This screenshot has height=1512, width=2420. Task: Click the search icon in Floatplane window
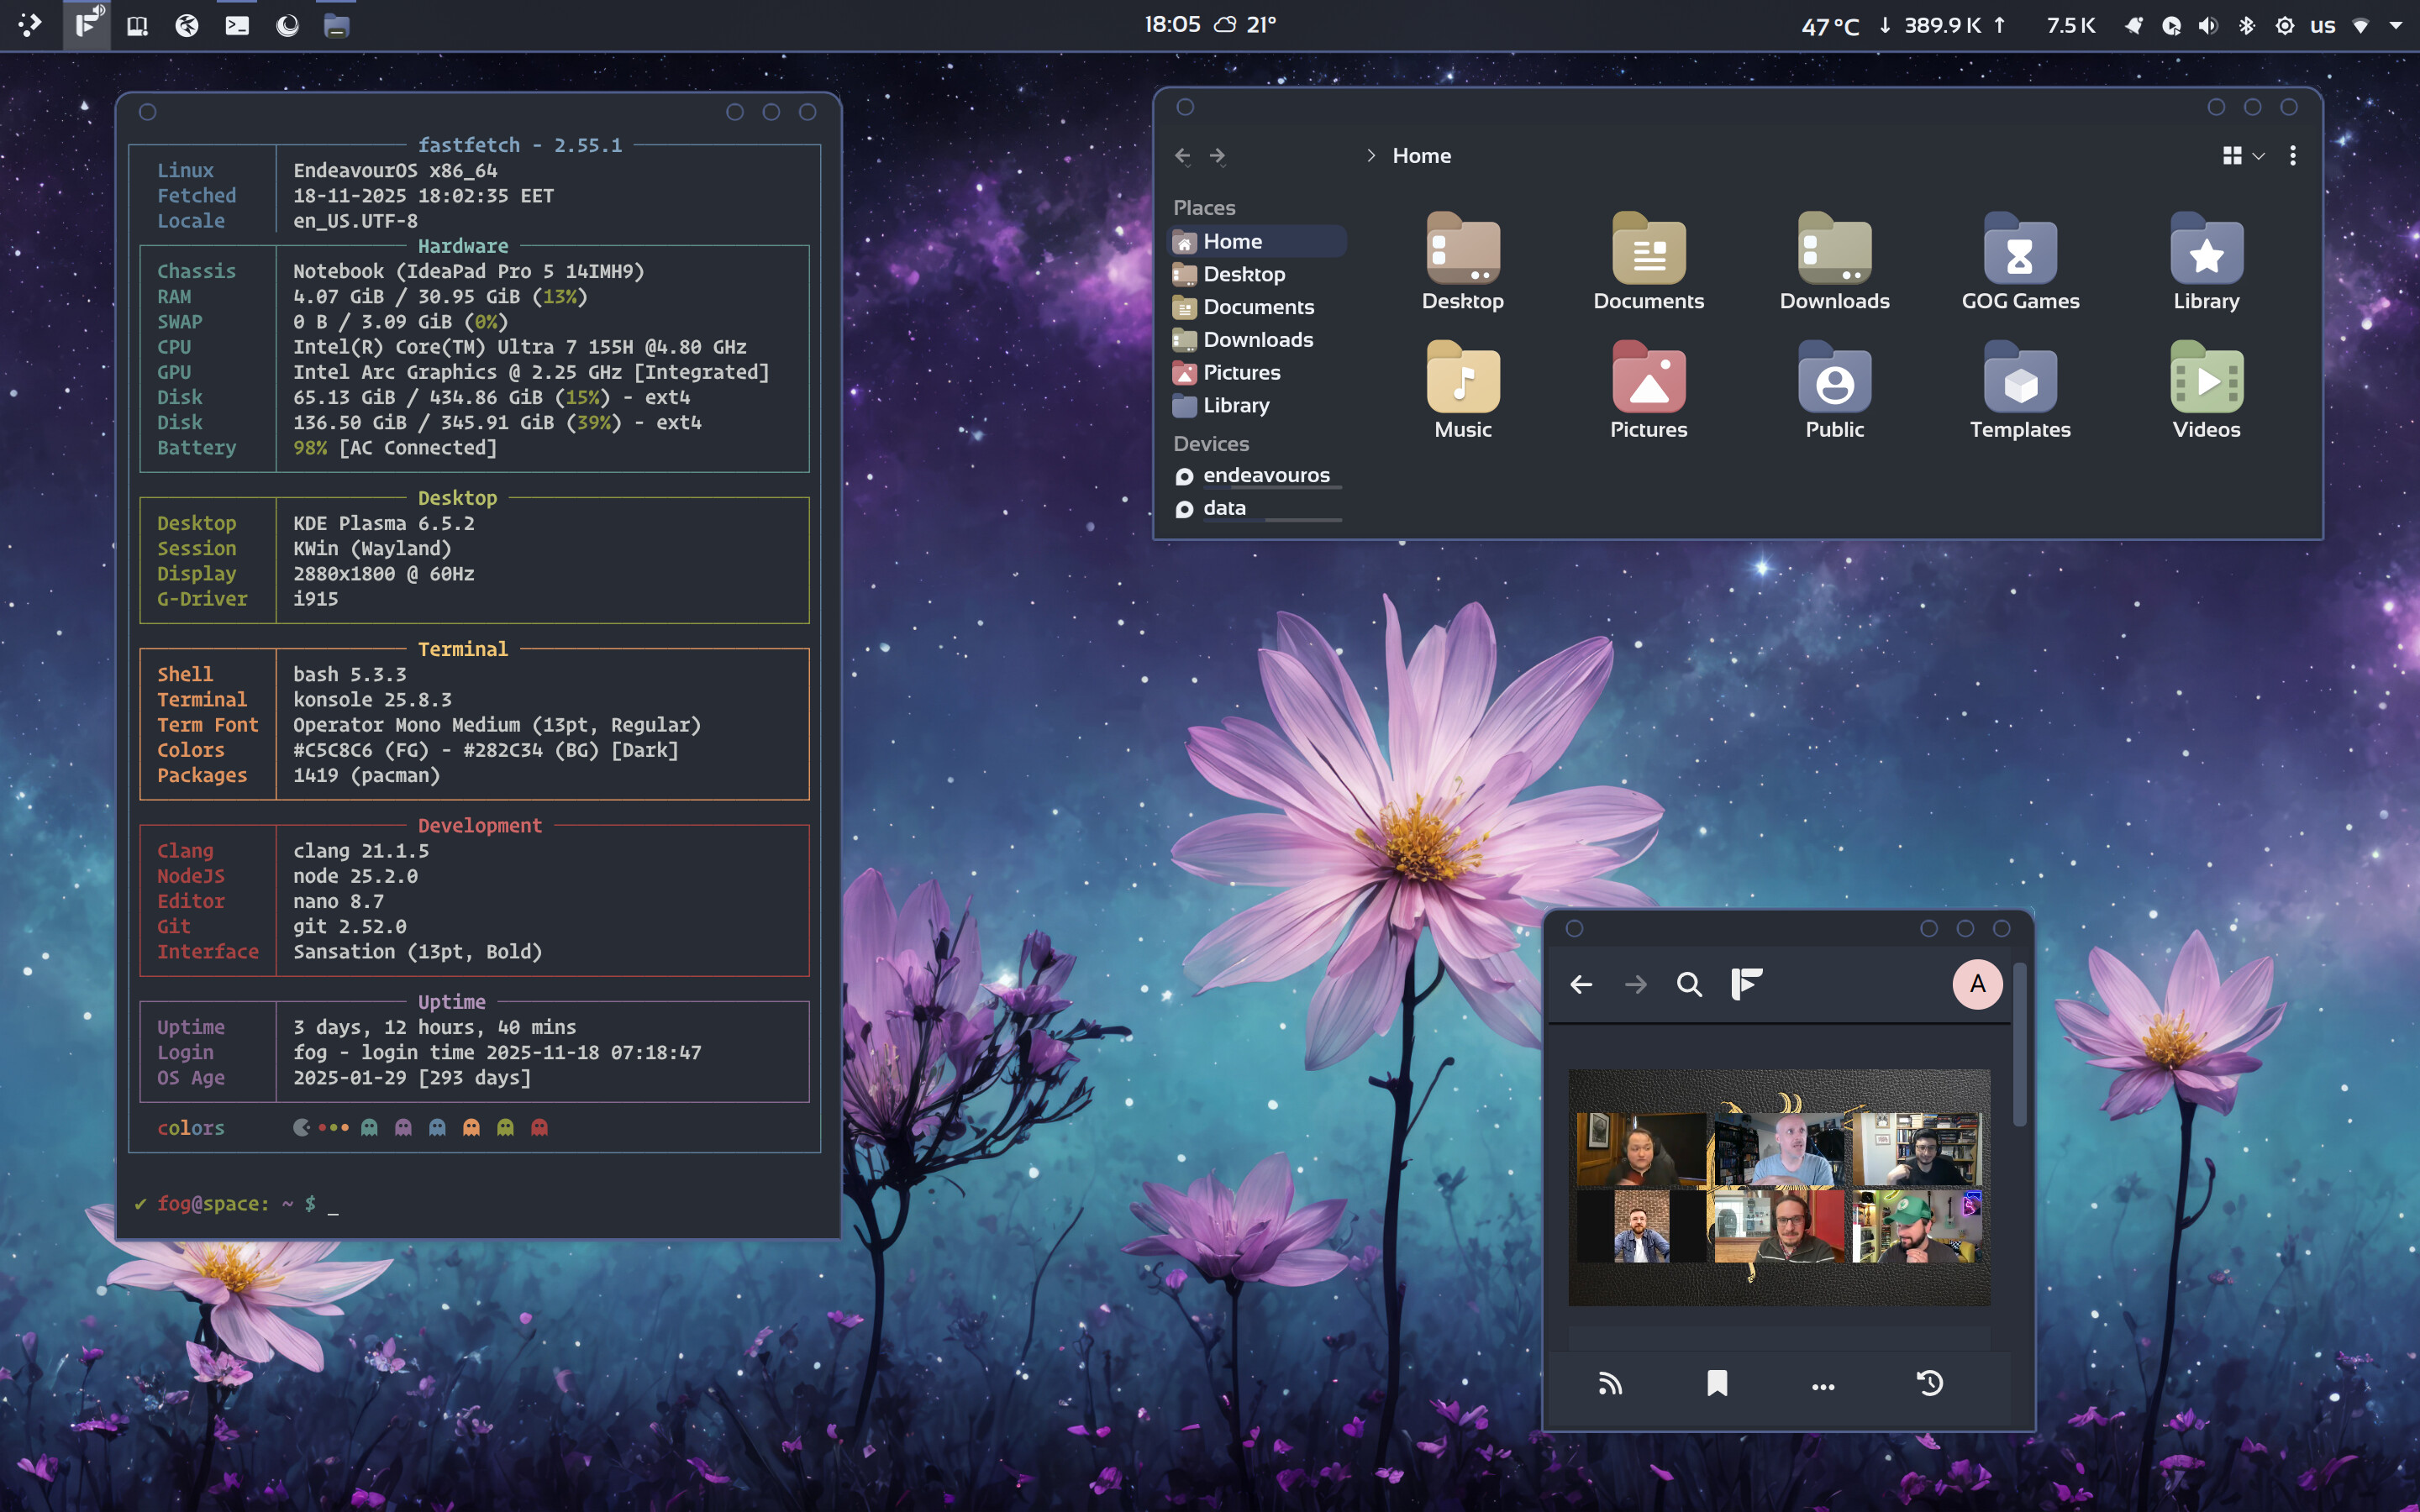pos(1689,985)
